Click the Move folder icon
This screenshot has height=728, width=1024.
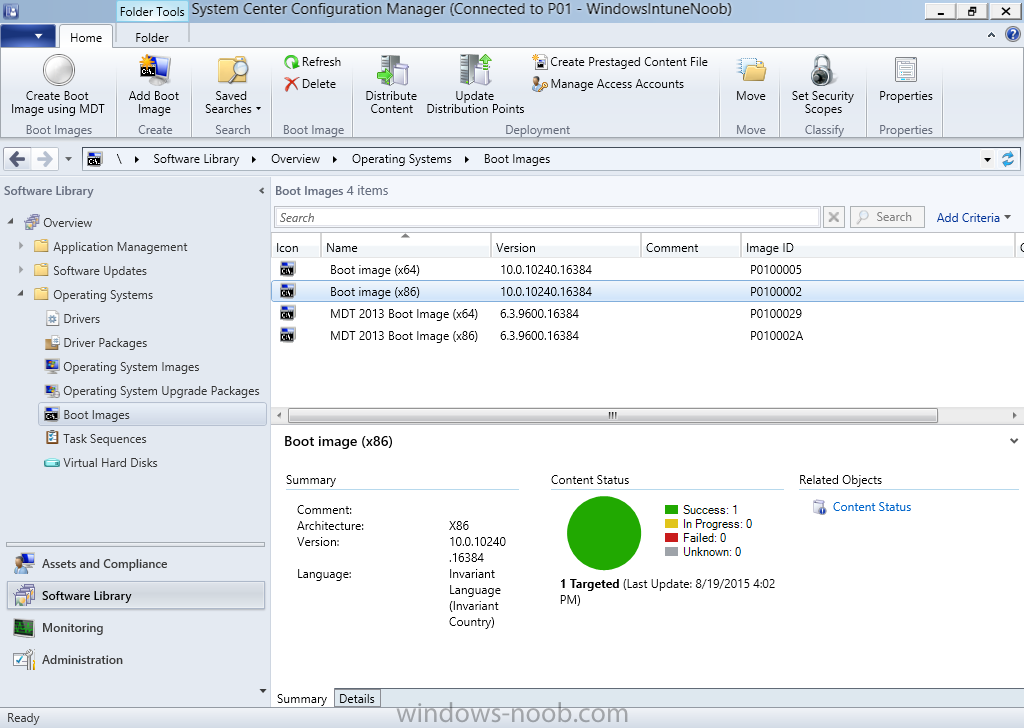click(751, 71)
